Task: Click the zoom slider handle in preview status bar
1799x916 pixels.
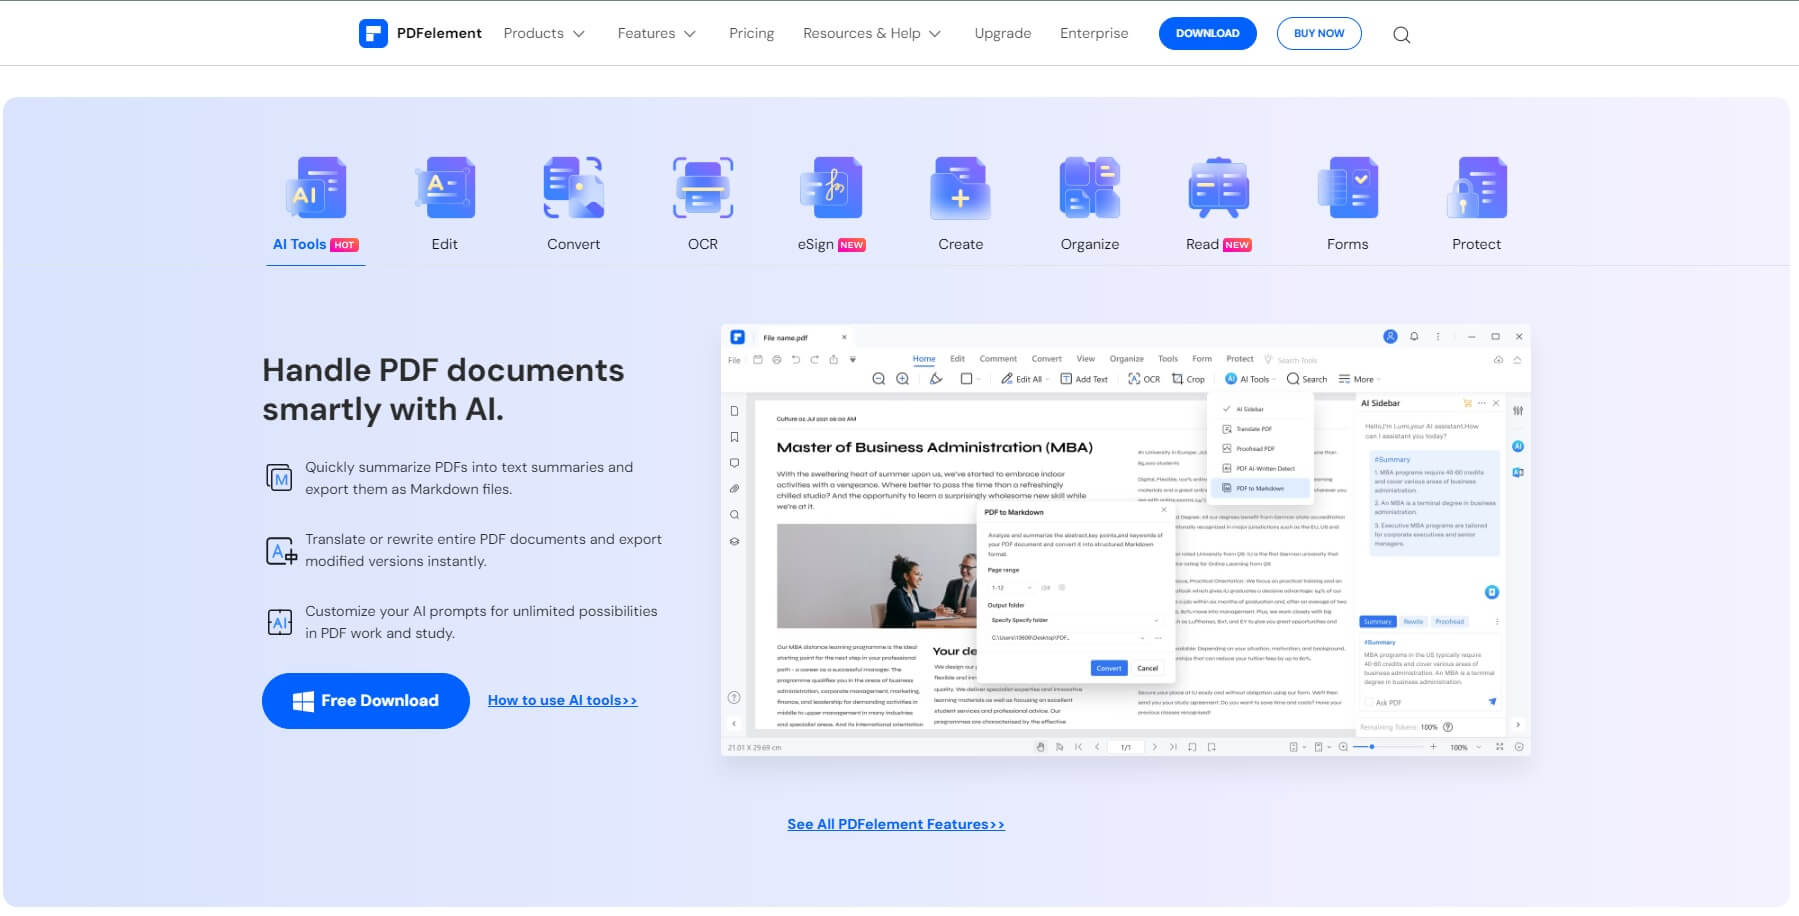Action: tap(1372, 747)
